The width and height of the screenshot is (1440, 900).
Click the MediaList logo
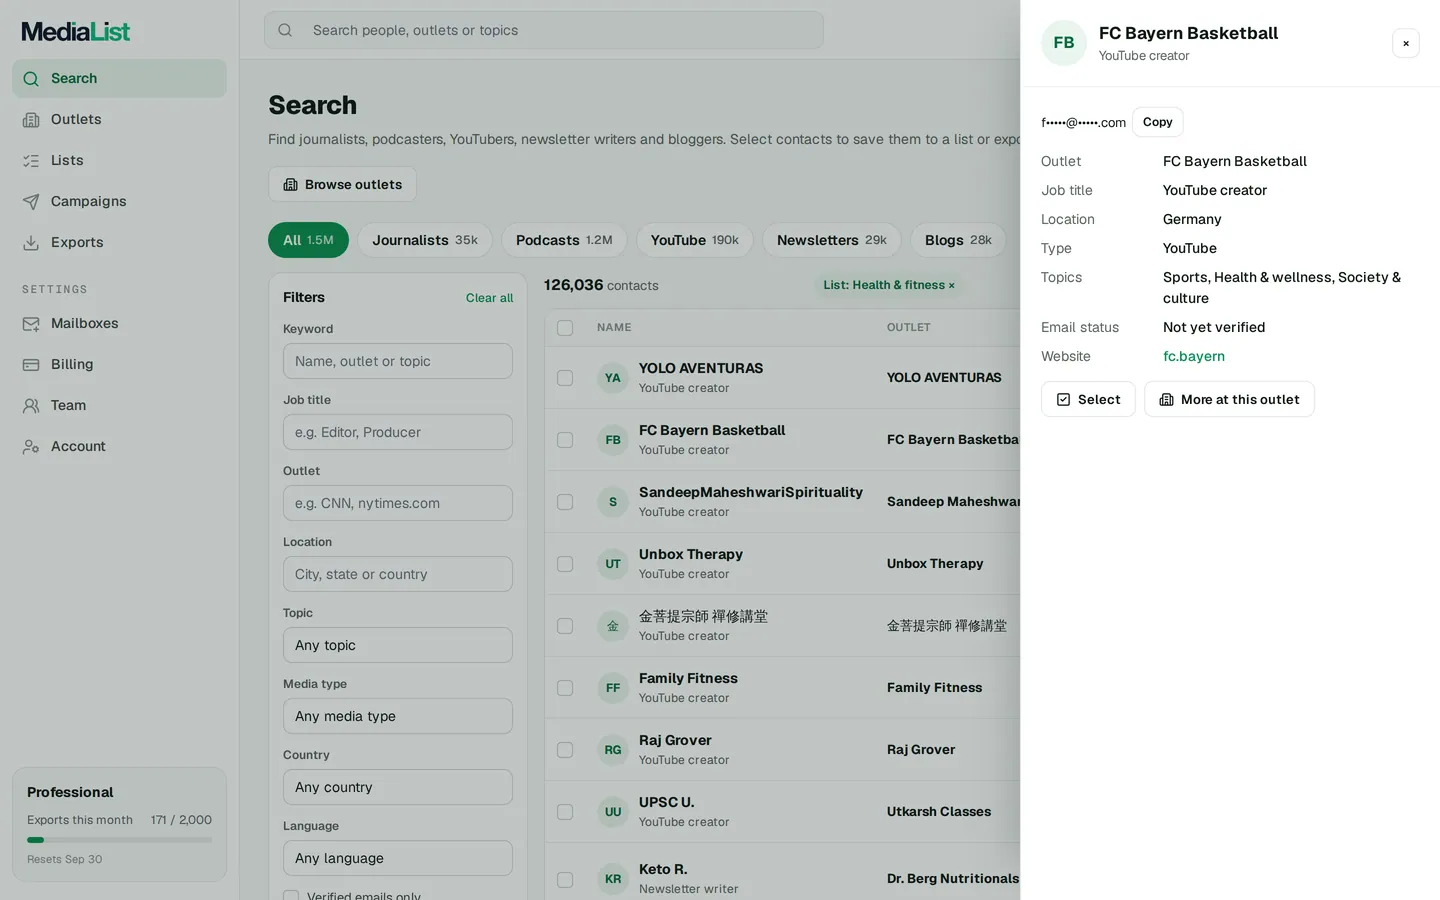pyautogui.click(x=76, y=32)
